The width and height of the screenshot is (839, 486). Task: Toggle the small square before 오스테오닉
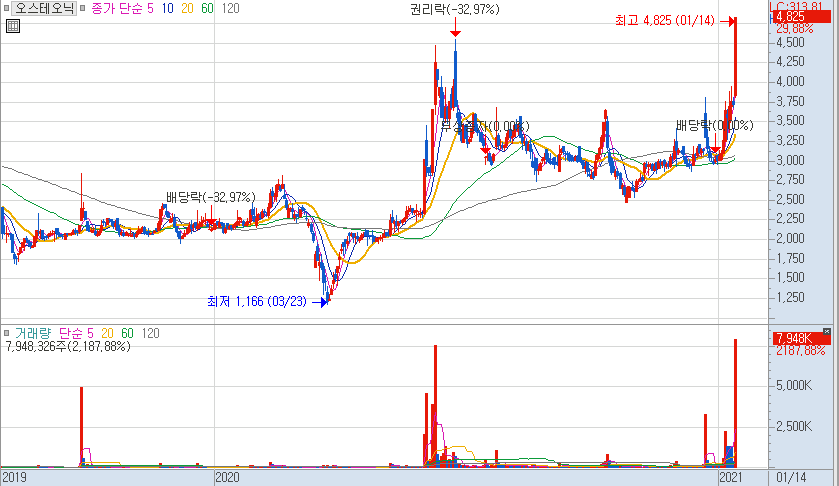[x=6, y=8]
